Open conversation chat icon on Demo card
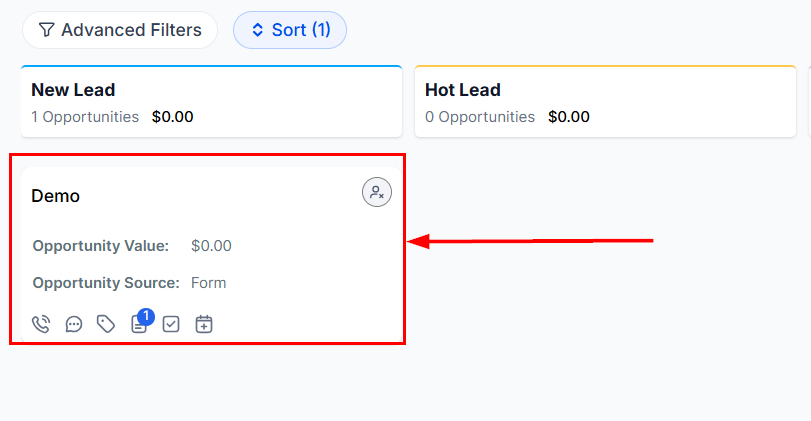811x421 pixels. [x=74, y=324]
